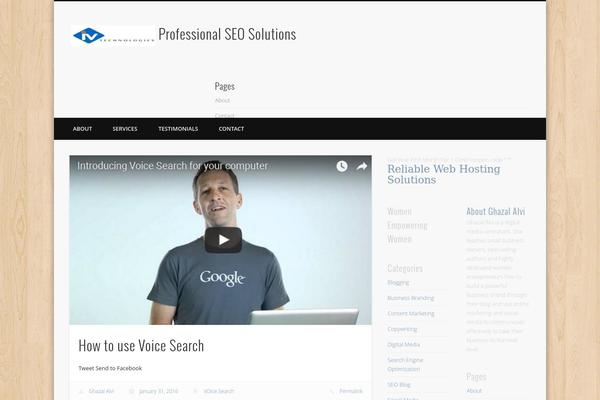Click the About link in sidebar Pages
This screenshot has width=600, height=400.
(474, 391)
